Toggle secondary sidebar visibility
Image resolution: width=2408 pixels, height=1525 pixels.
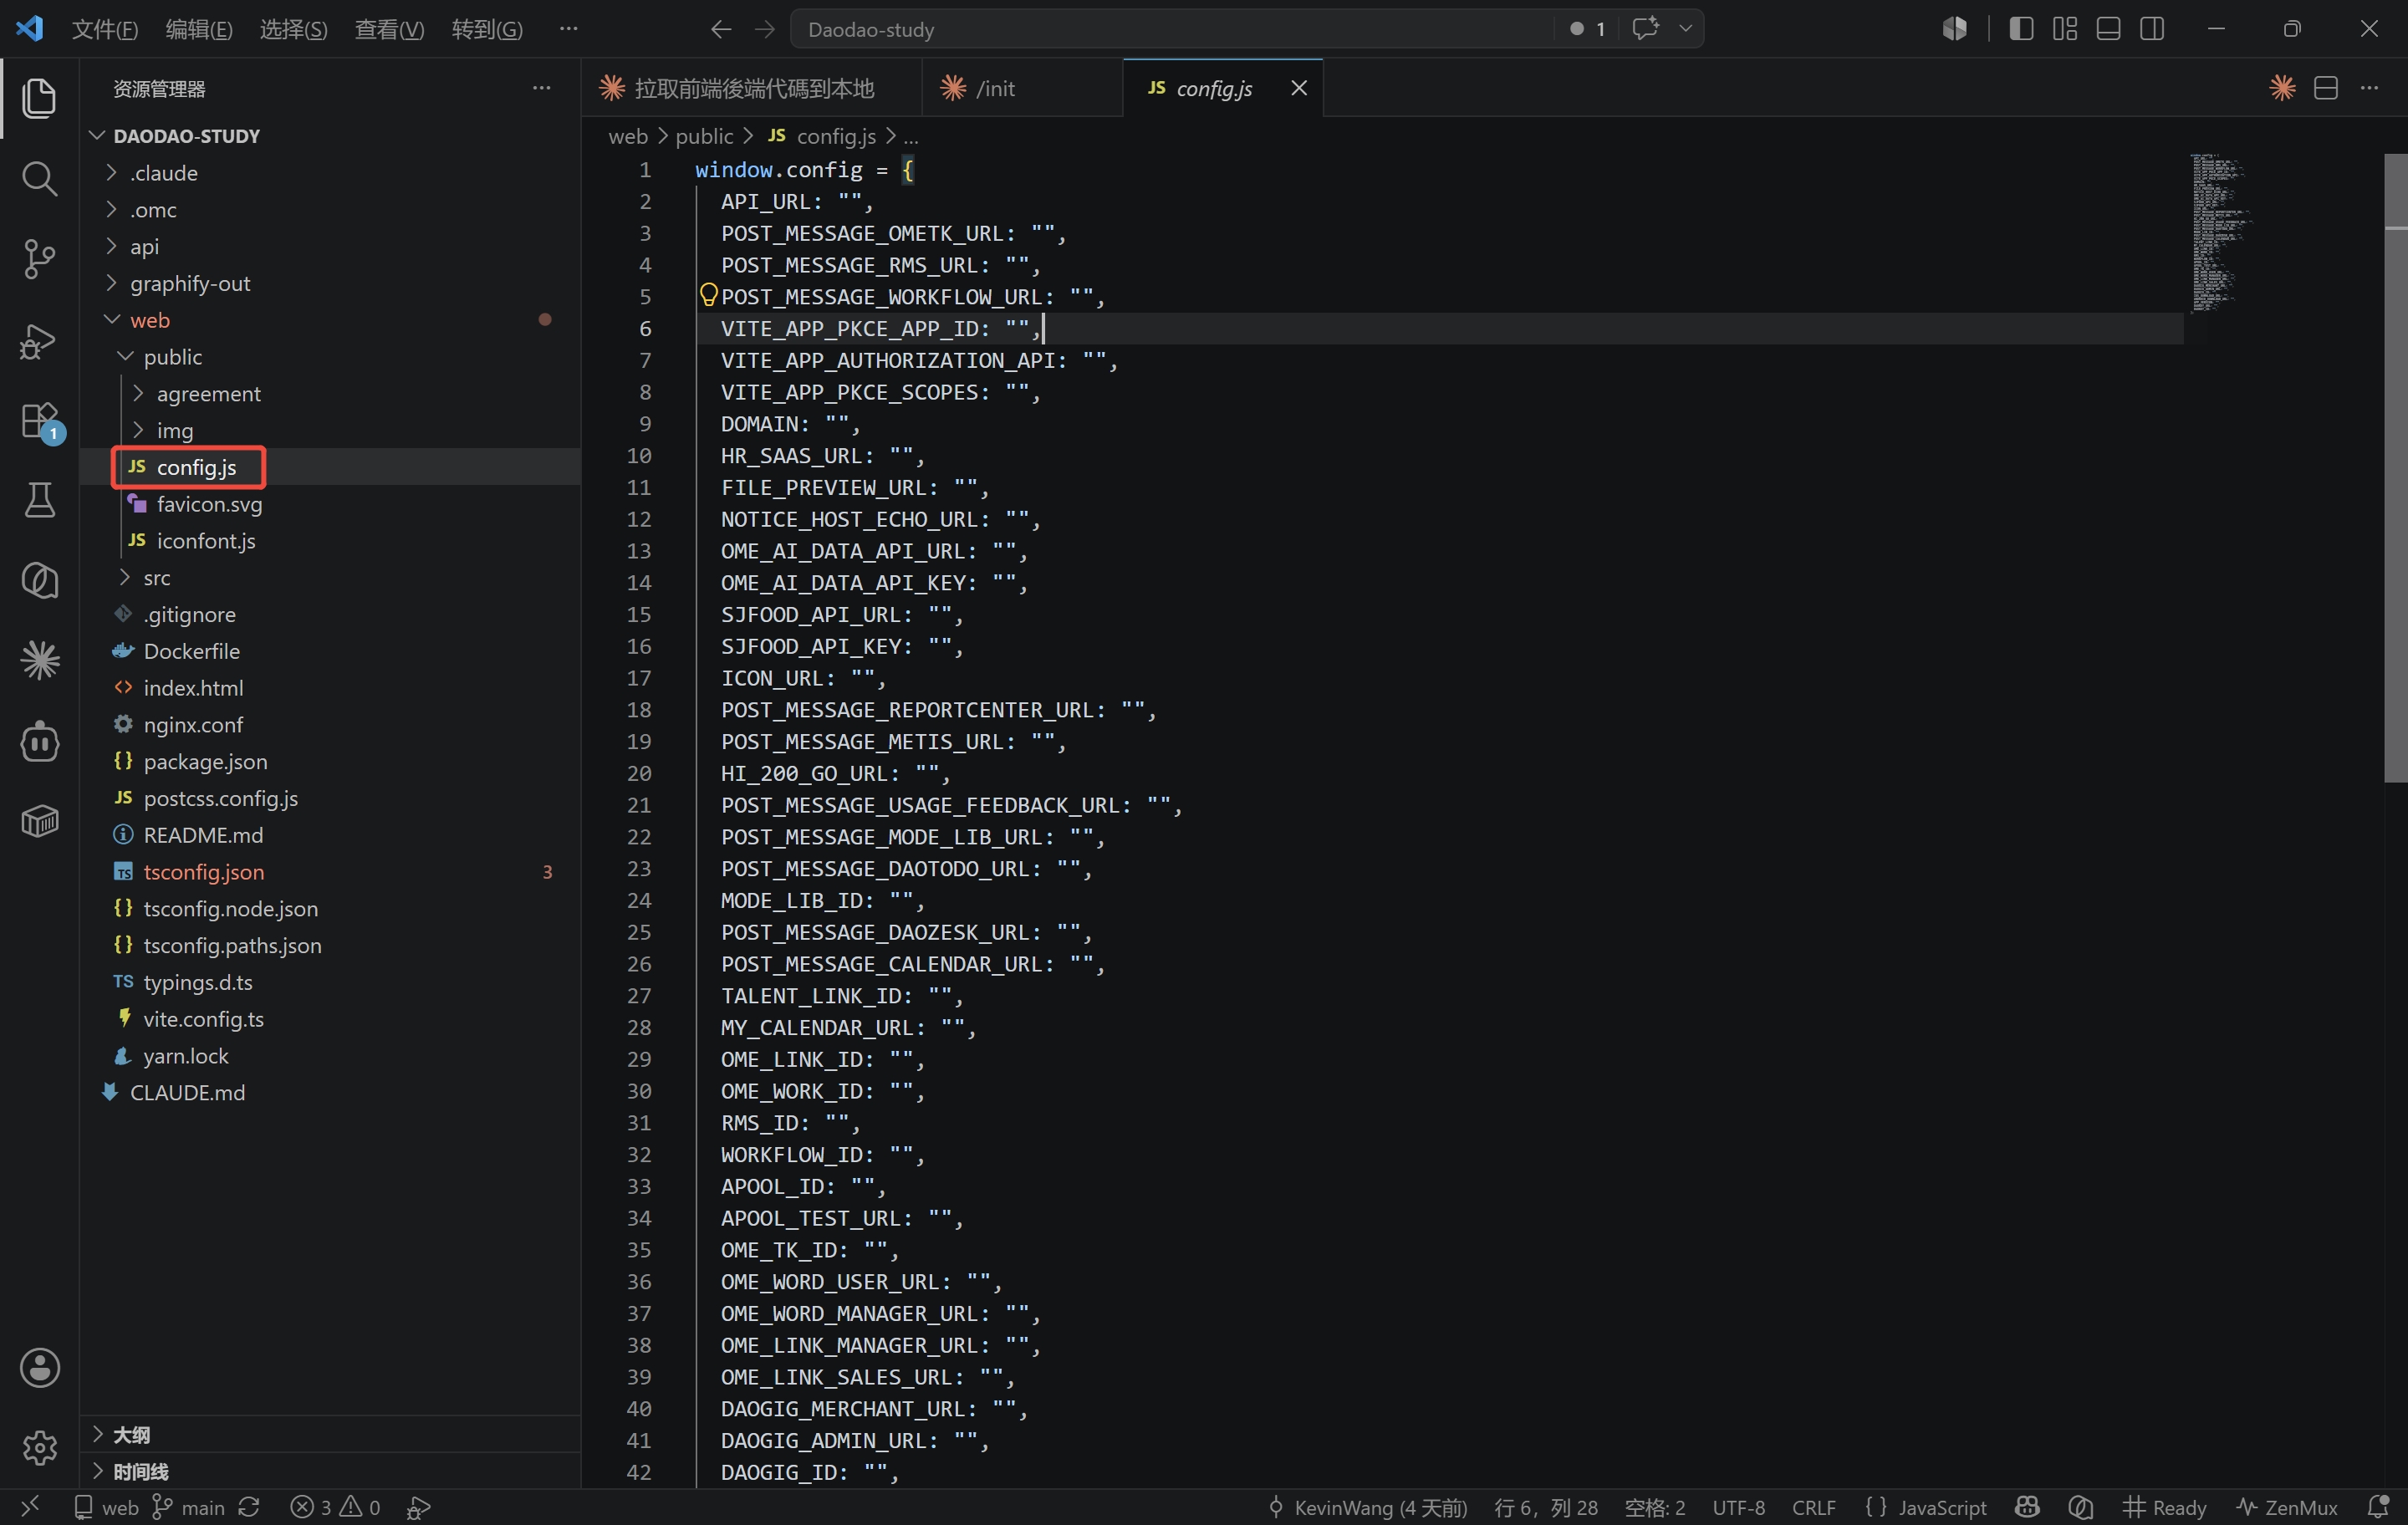click(x=2152, y=29)
